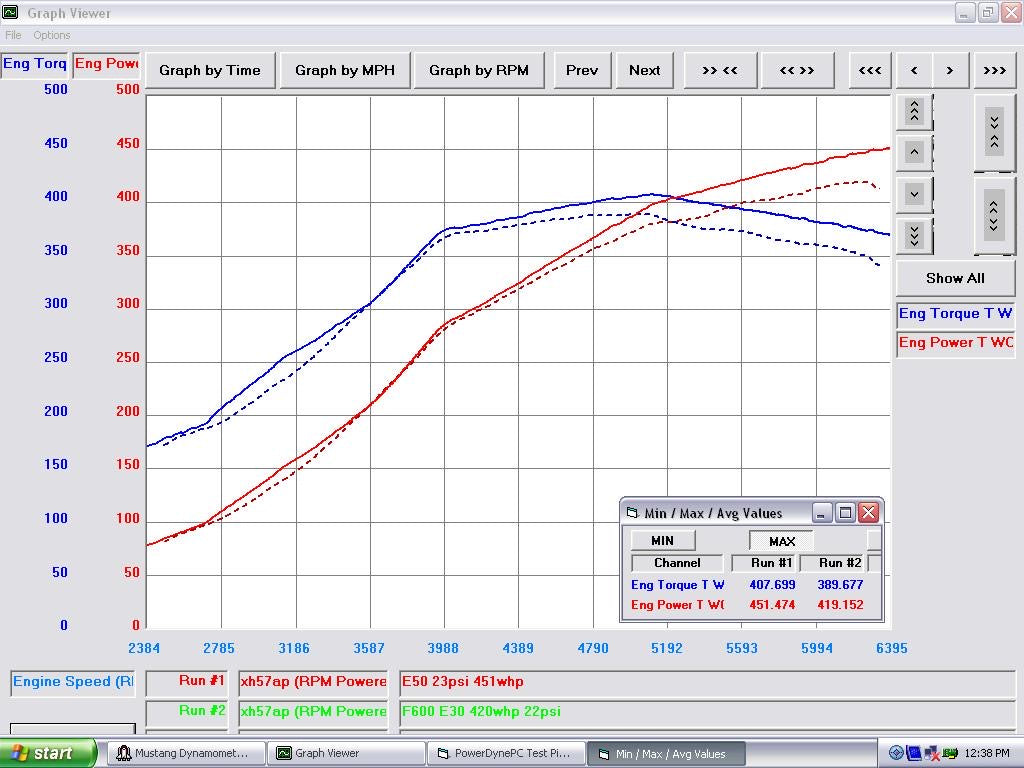The width and height of the screenshot is (1024, 768).
Task: Click the single left arrow pan button
Action: pyautogui.click(x=914, y=70)
